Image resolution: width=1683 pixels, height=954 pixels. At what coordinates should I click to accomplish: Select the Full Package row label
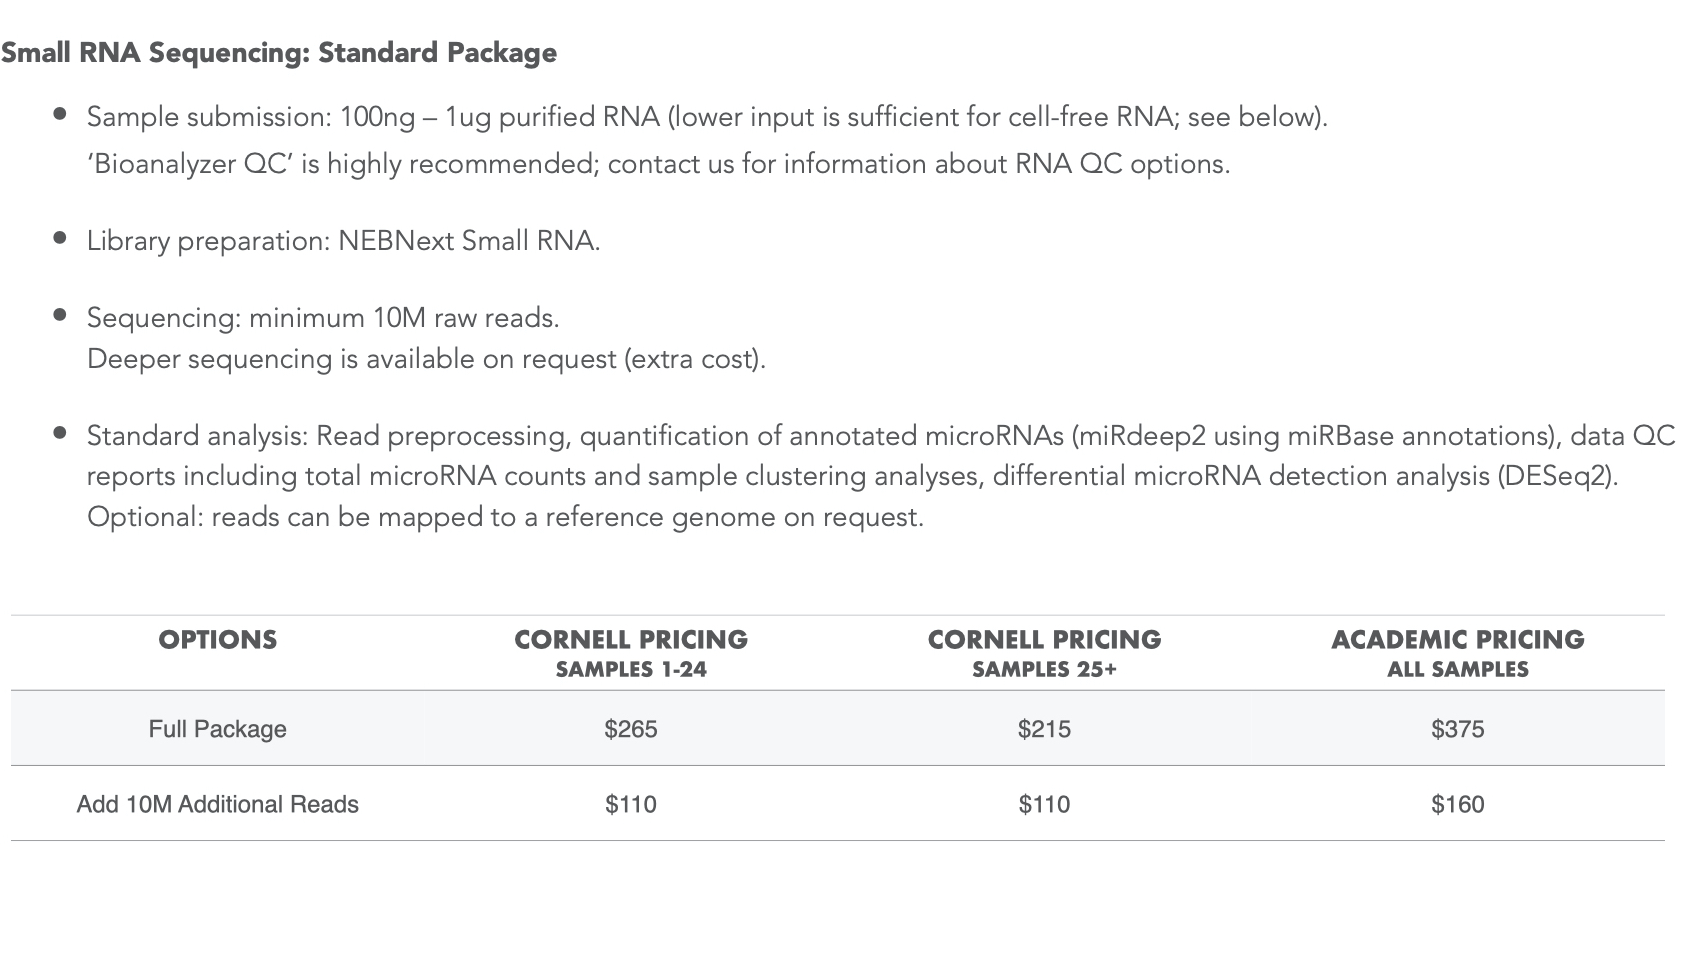click(x=217, y=729)
